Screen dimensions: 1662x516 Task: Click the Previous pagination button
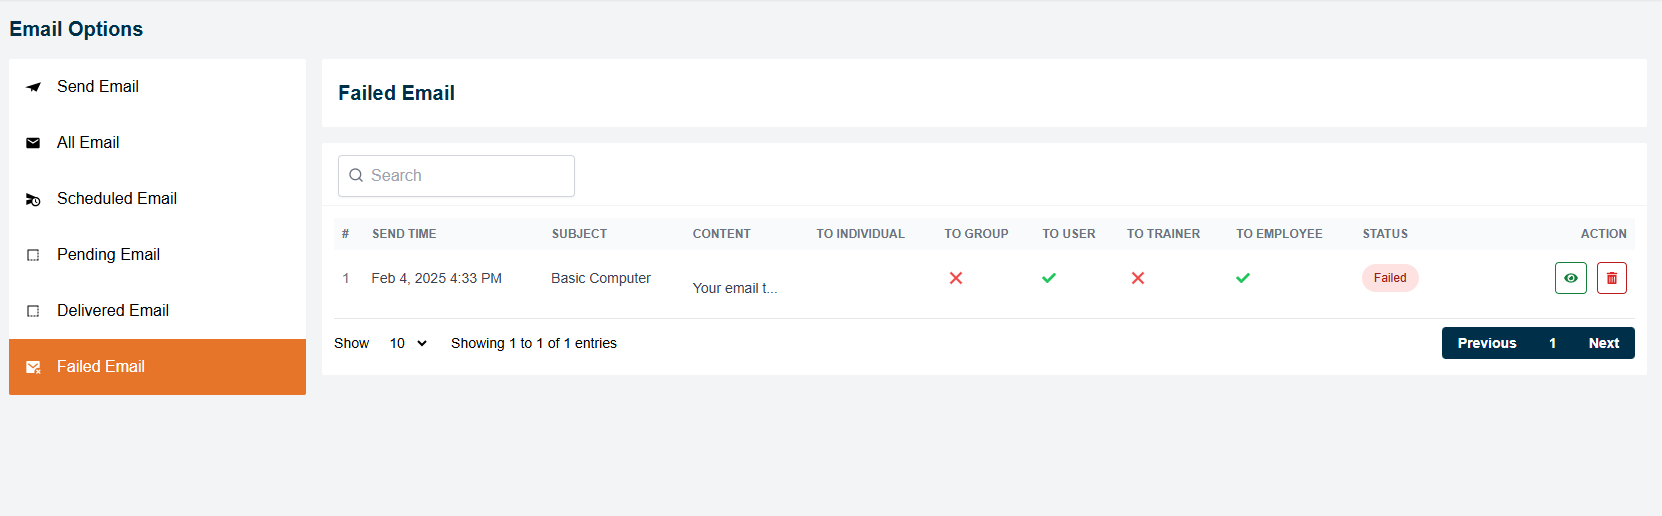[x=1486, y=343]
